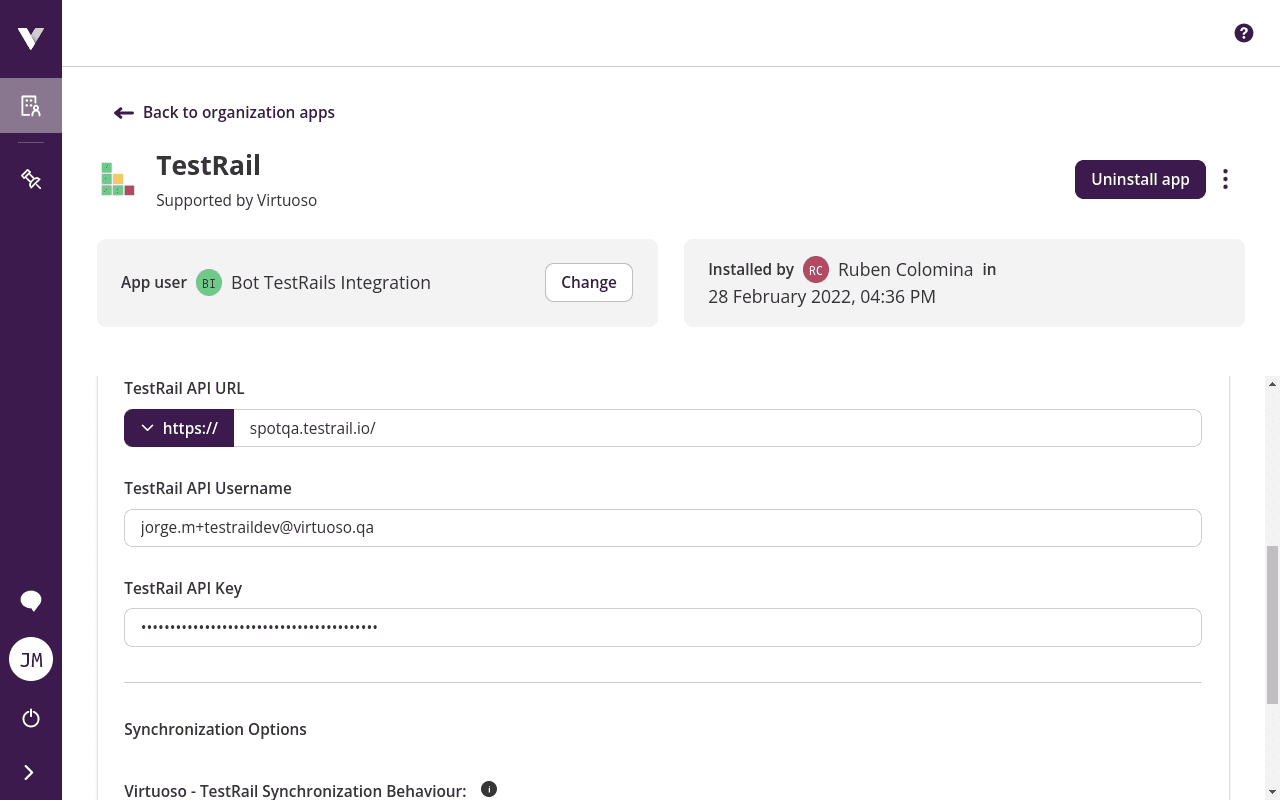The image size is (1280, 800).
Task: Select the organization icon in the left sidebar
Action: click(x=31, y=105)
